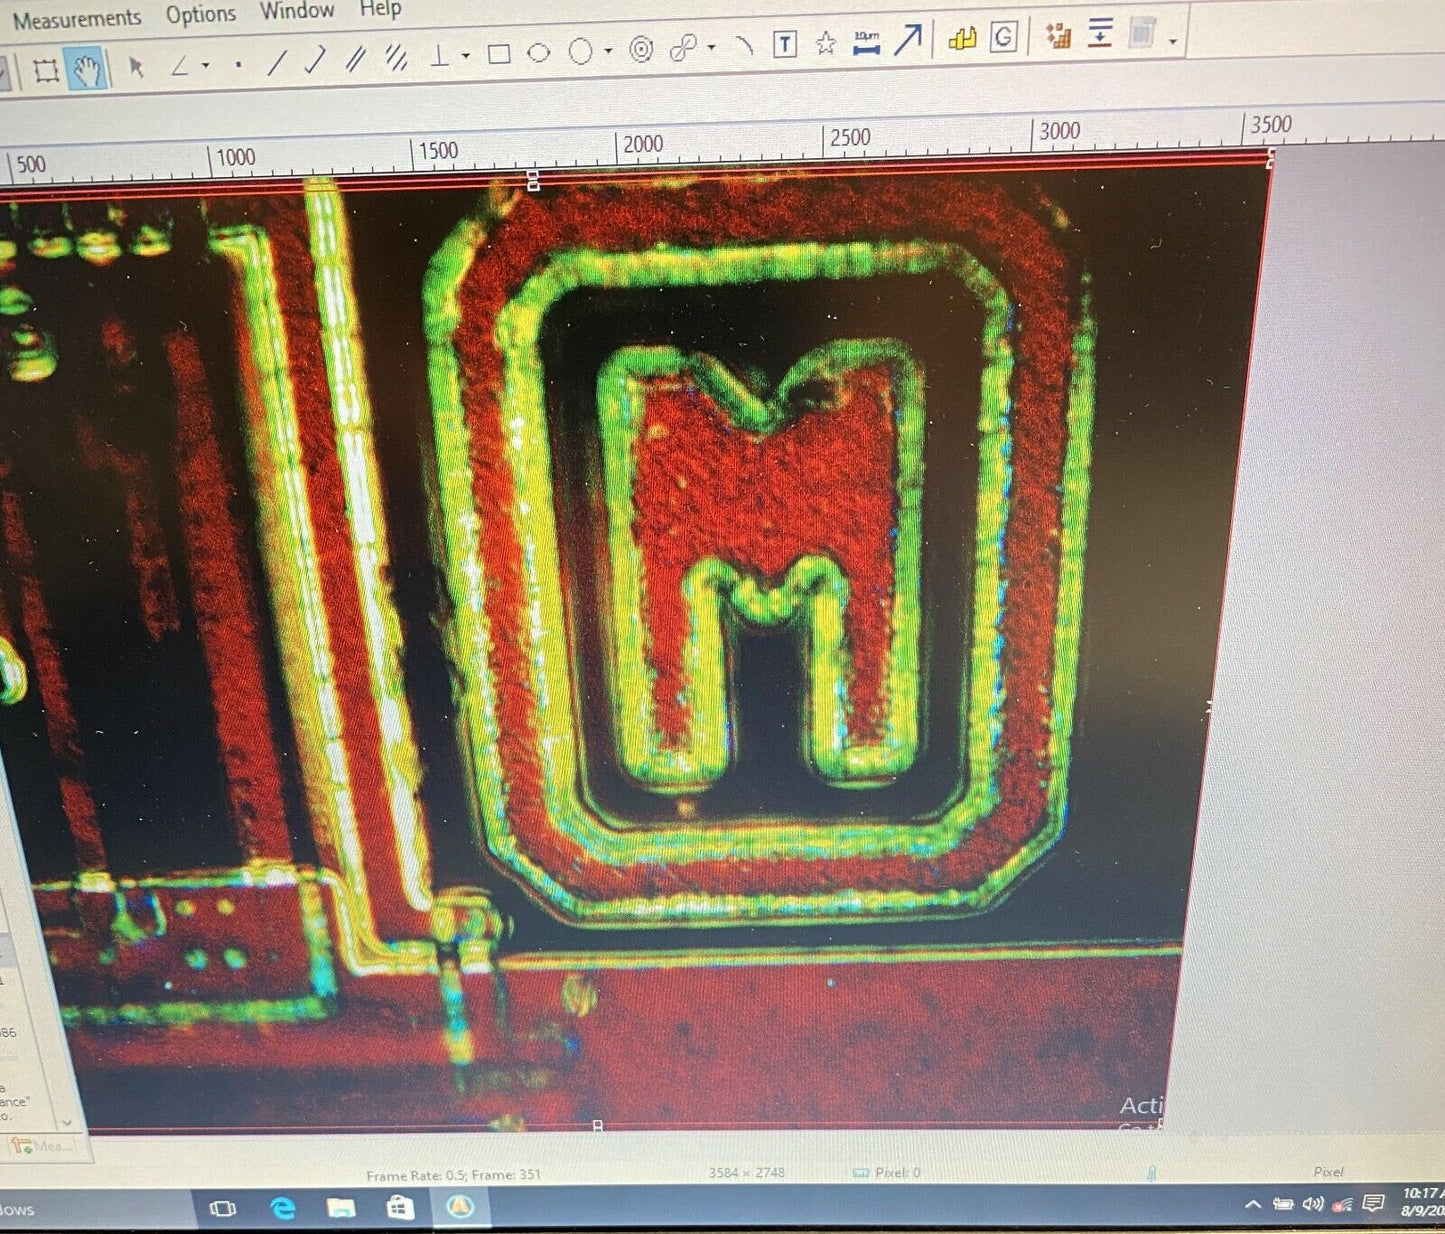1445x1234 pixels.
Task: Open Microsoft Store from the taskbar
Action: point(400,1208)
